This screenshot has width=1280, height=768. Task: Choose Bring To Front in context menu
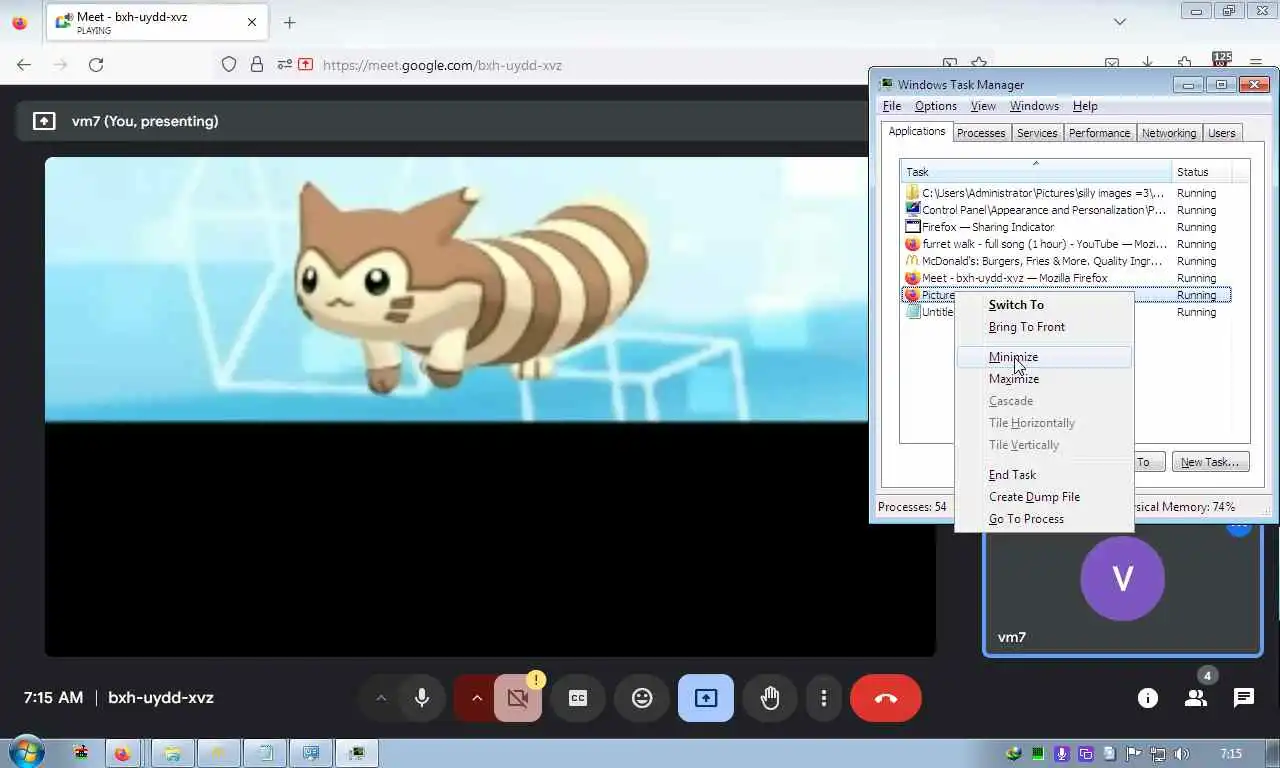click(x=1044, y=327)
